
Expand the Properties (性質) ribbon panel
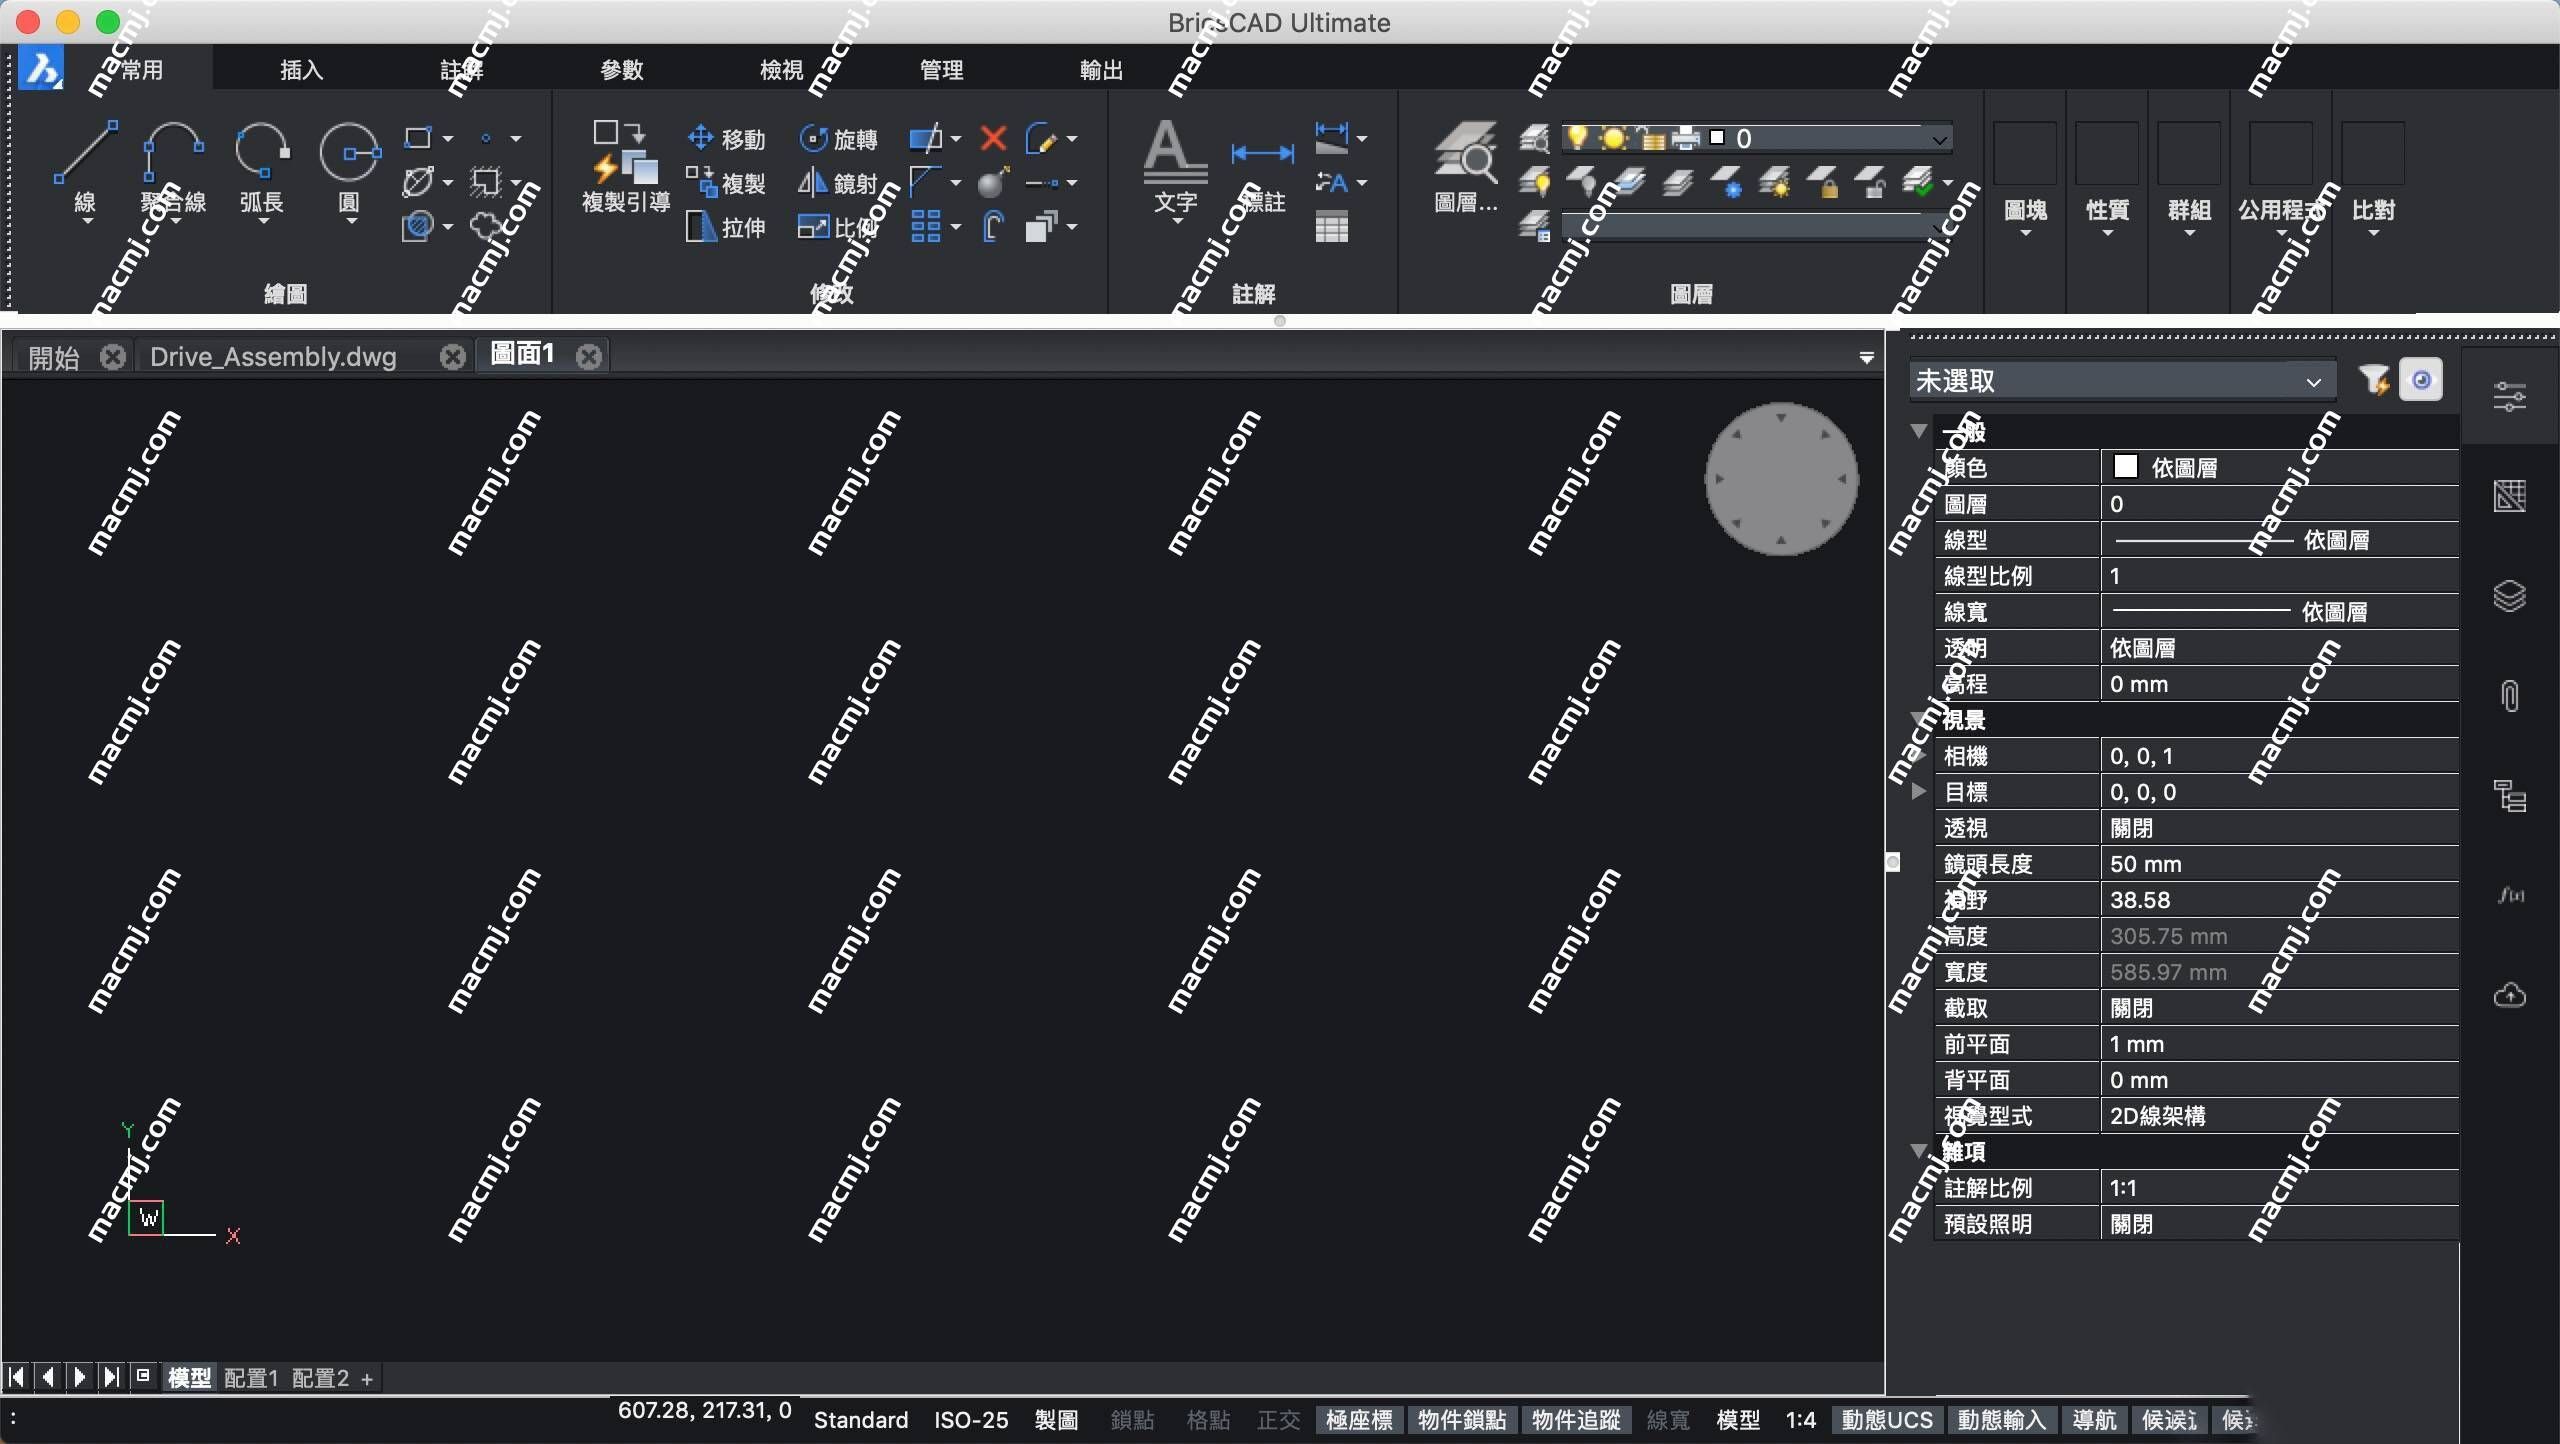[2107, 180]
